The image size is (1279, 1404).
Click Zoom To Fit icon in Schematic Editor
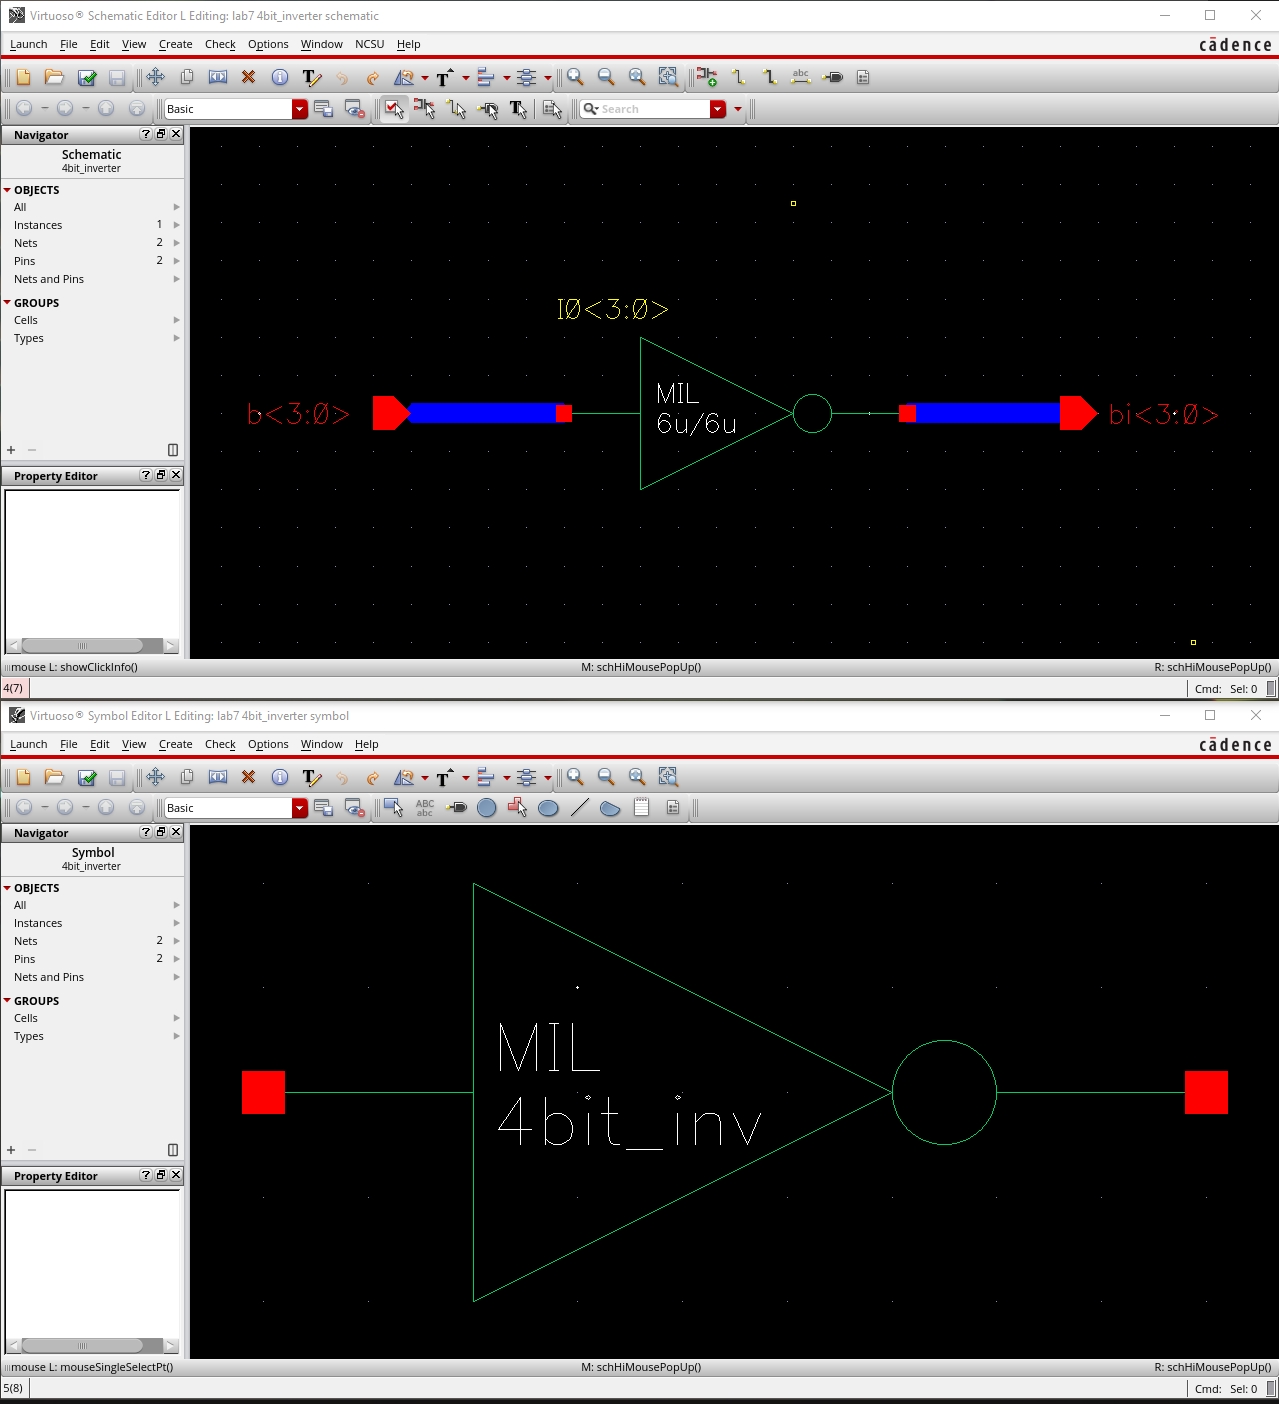pos(637,77)
